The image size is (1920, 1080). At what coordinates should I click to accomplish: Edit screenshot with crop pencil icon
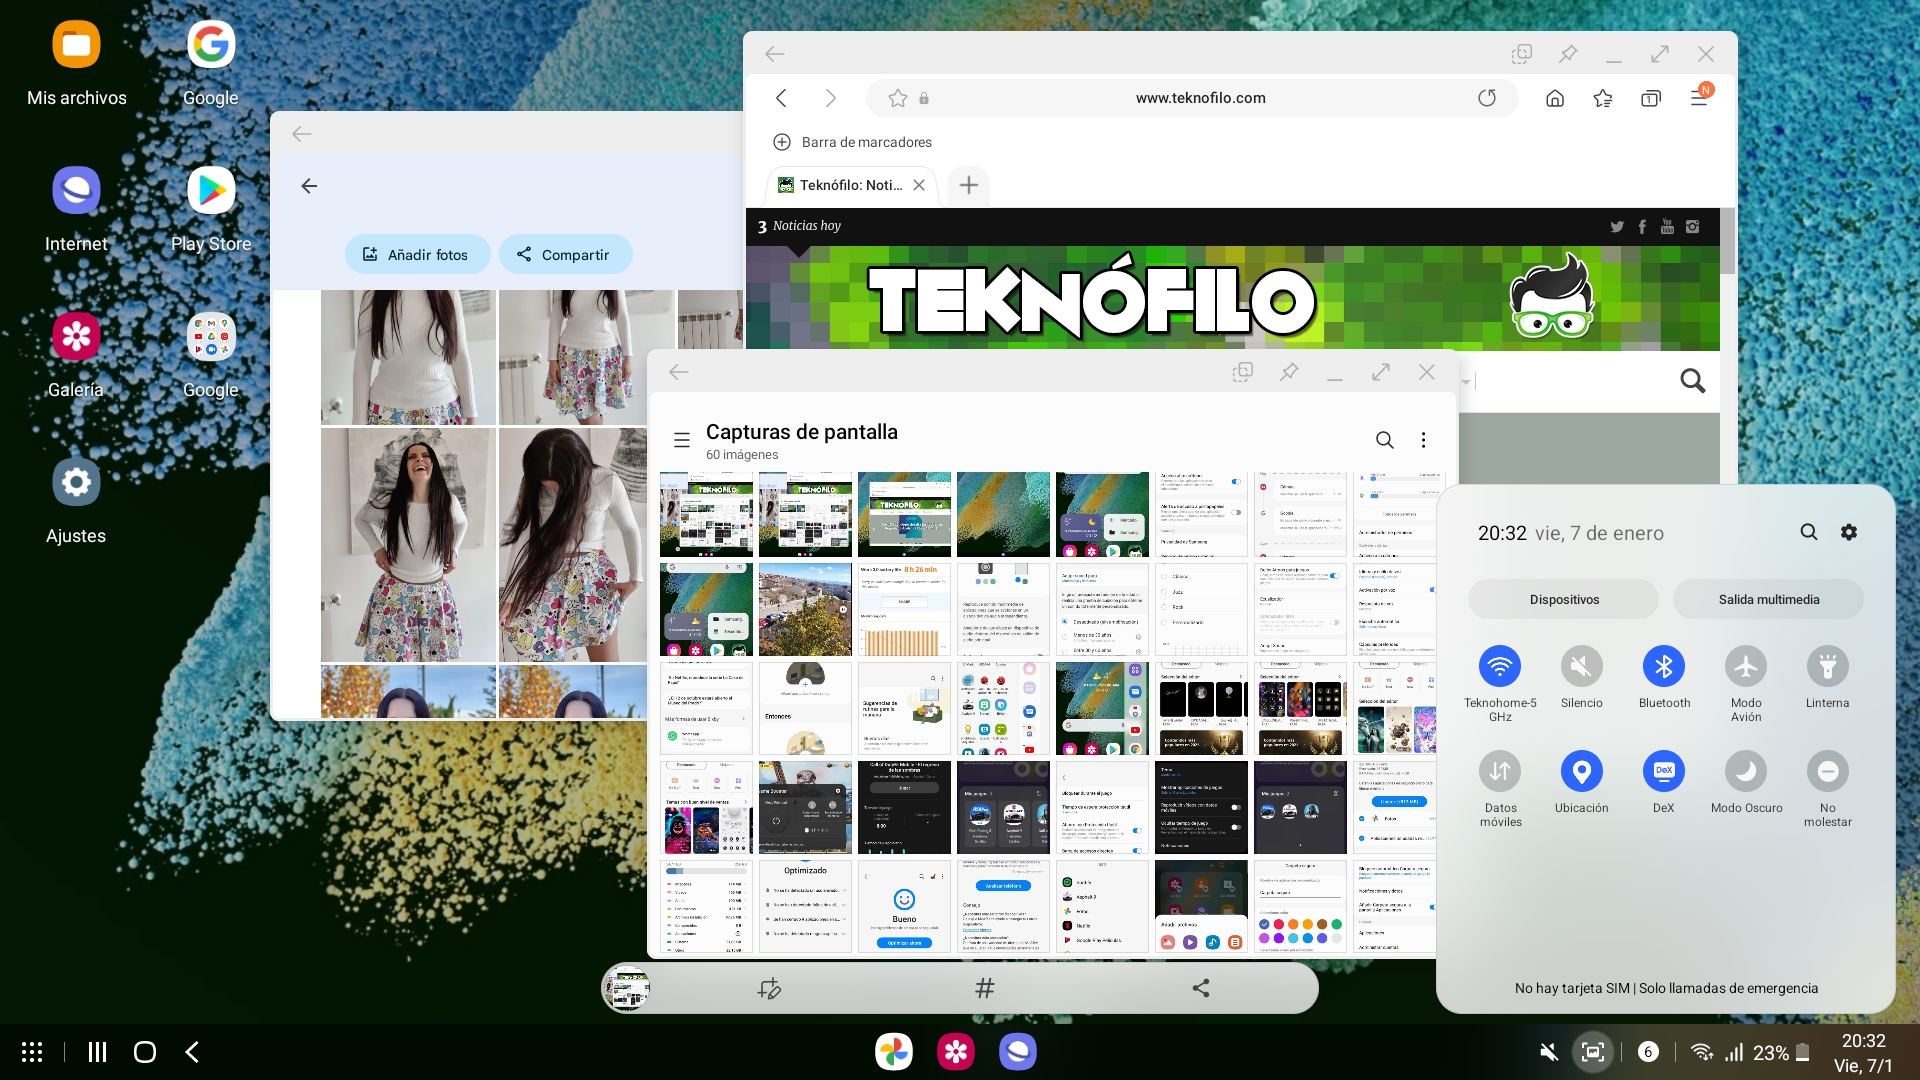coord(769,989)
